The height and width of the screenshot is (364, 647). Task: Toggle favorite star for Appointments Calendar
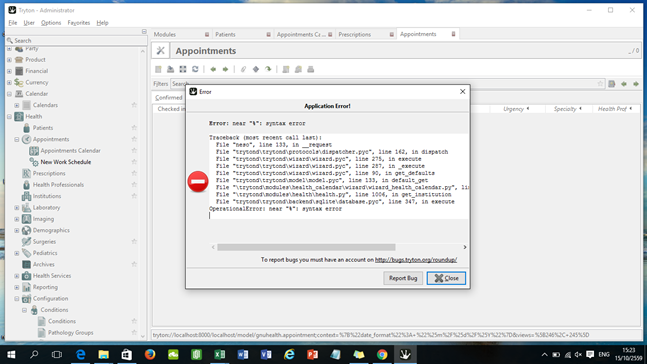(134, 151)
